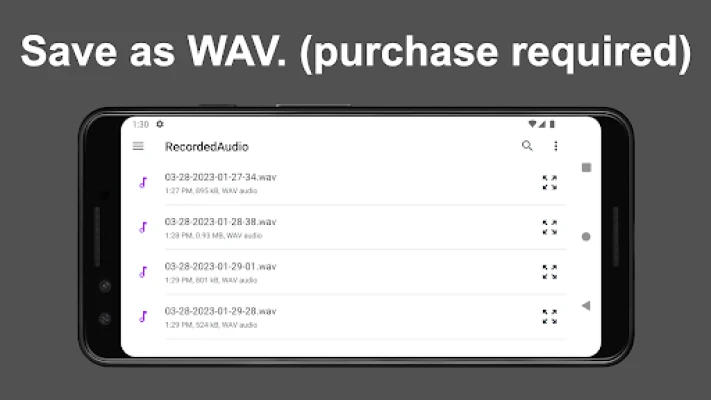This screenshot has width=711, height=400.
Task: Click music note icon for 03-28-2023-01-29-28.wav
Action: [x=143, y=316]
